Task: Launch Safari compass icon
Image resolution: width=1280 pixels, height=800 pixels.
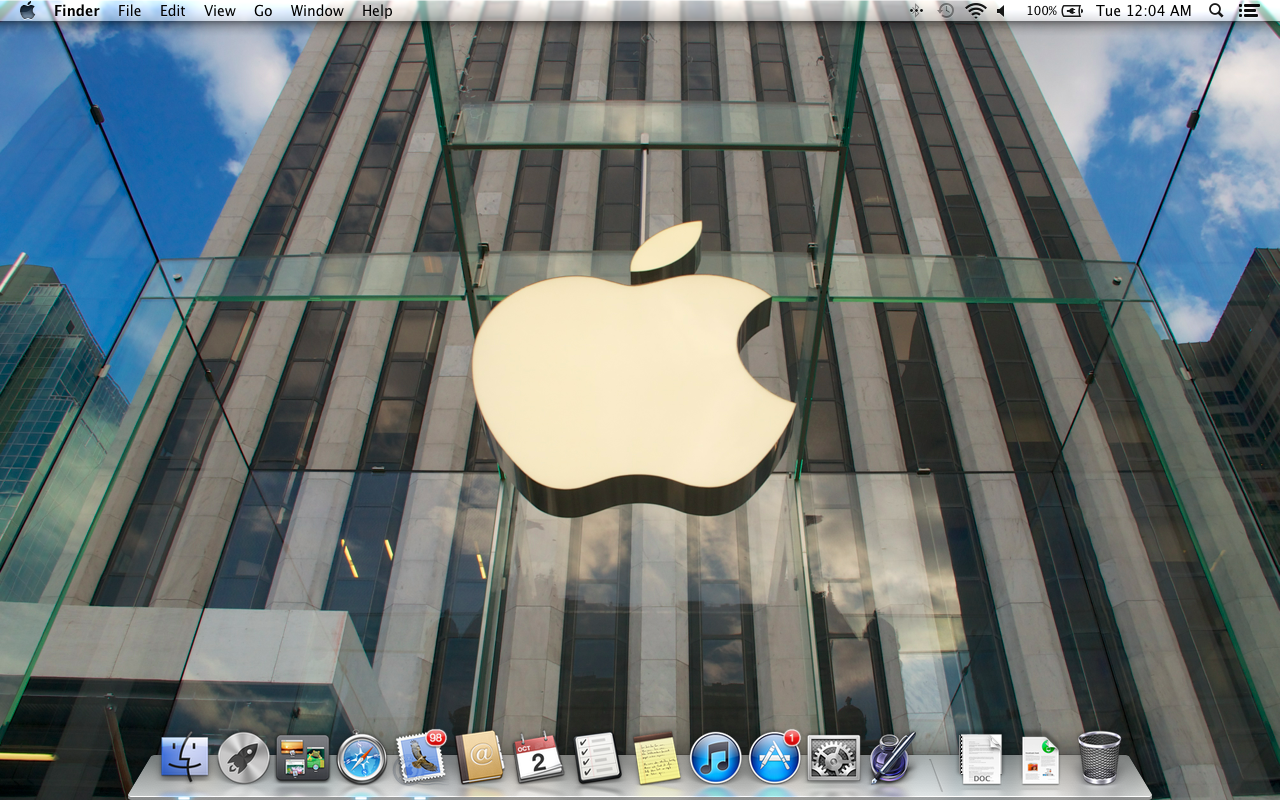Action: tap(362, 758)
